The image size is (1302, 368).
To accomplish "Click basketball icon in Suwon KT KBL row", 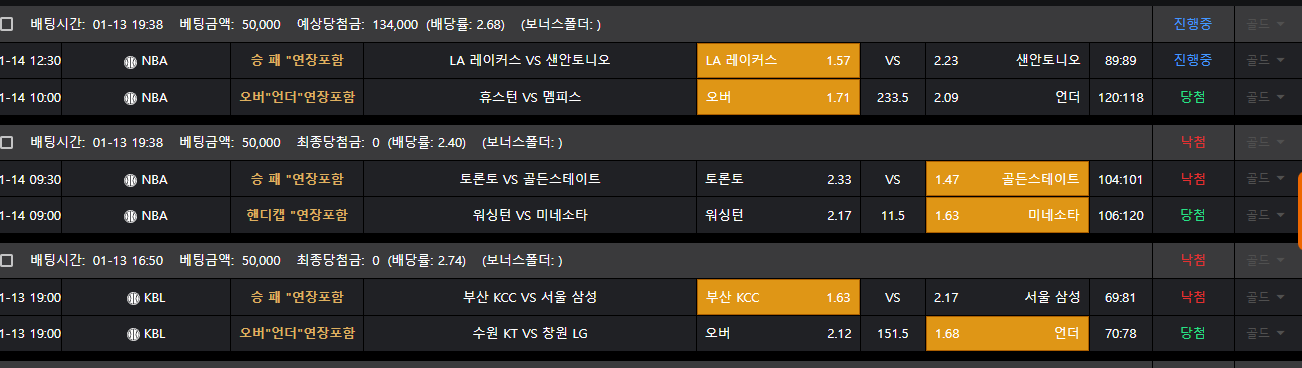I will tap(134, 334).
